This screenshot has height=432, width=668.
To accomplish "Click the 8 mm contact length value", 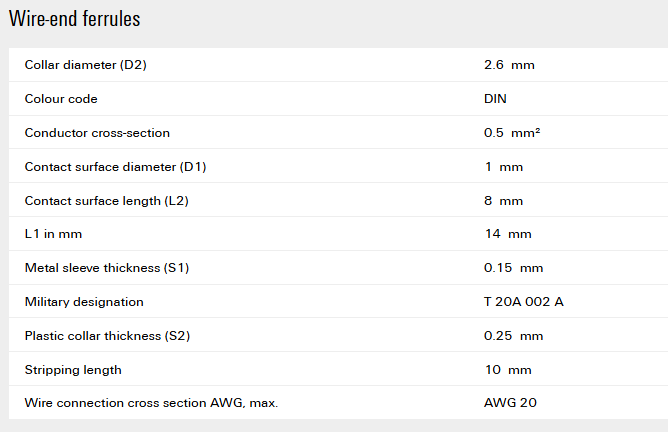I will (x=504, y=201).
